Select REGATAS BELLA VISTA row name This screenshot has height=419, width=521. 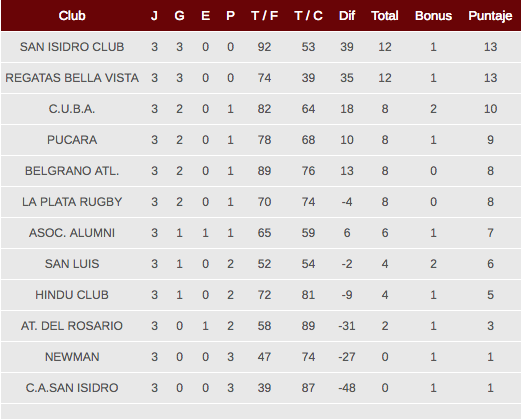(72, 78)
